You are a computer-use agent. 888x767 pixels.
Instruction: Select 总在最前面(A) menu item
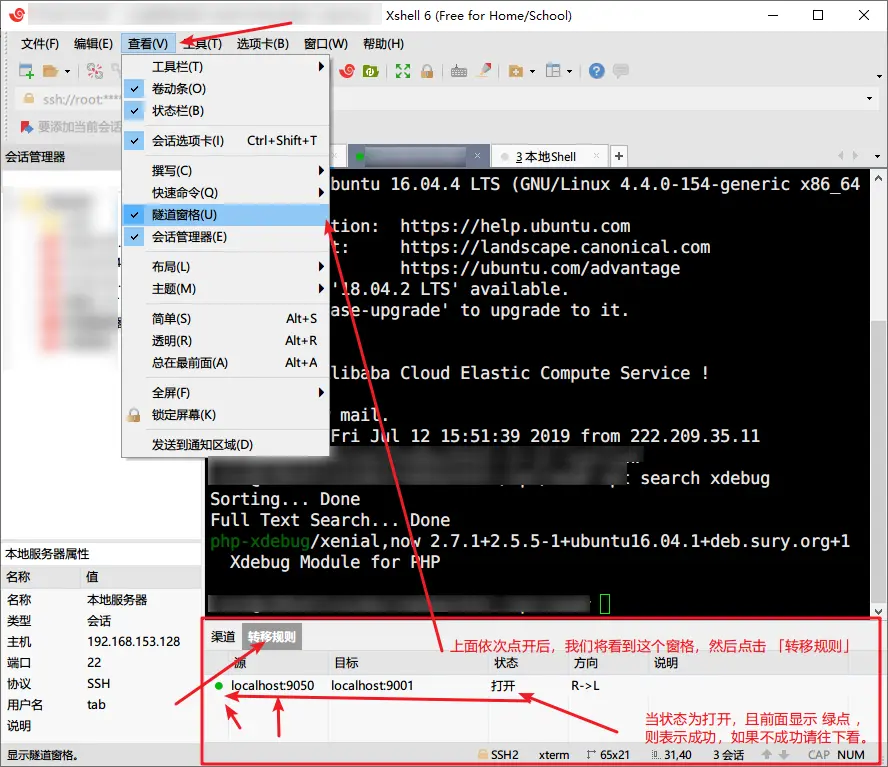click(x=225, y=363)
